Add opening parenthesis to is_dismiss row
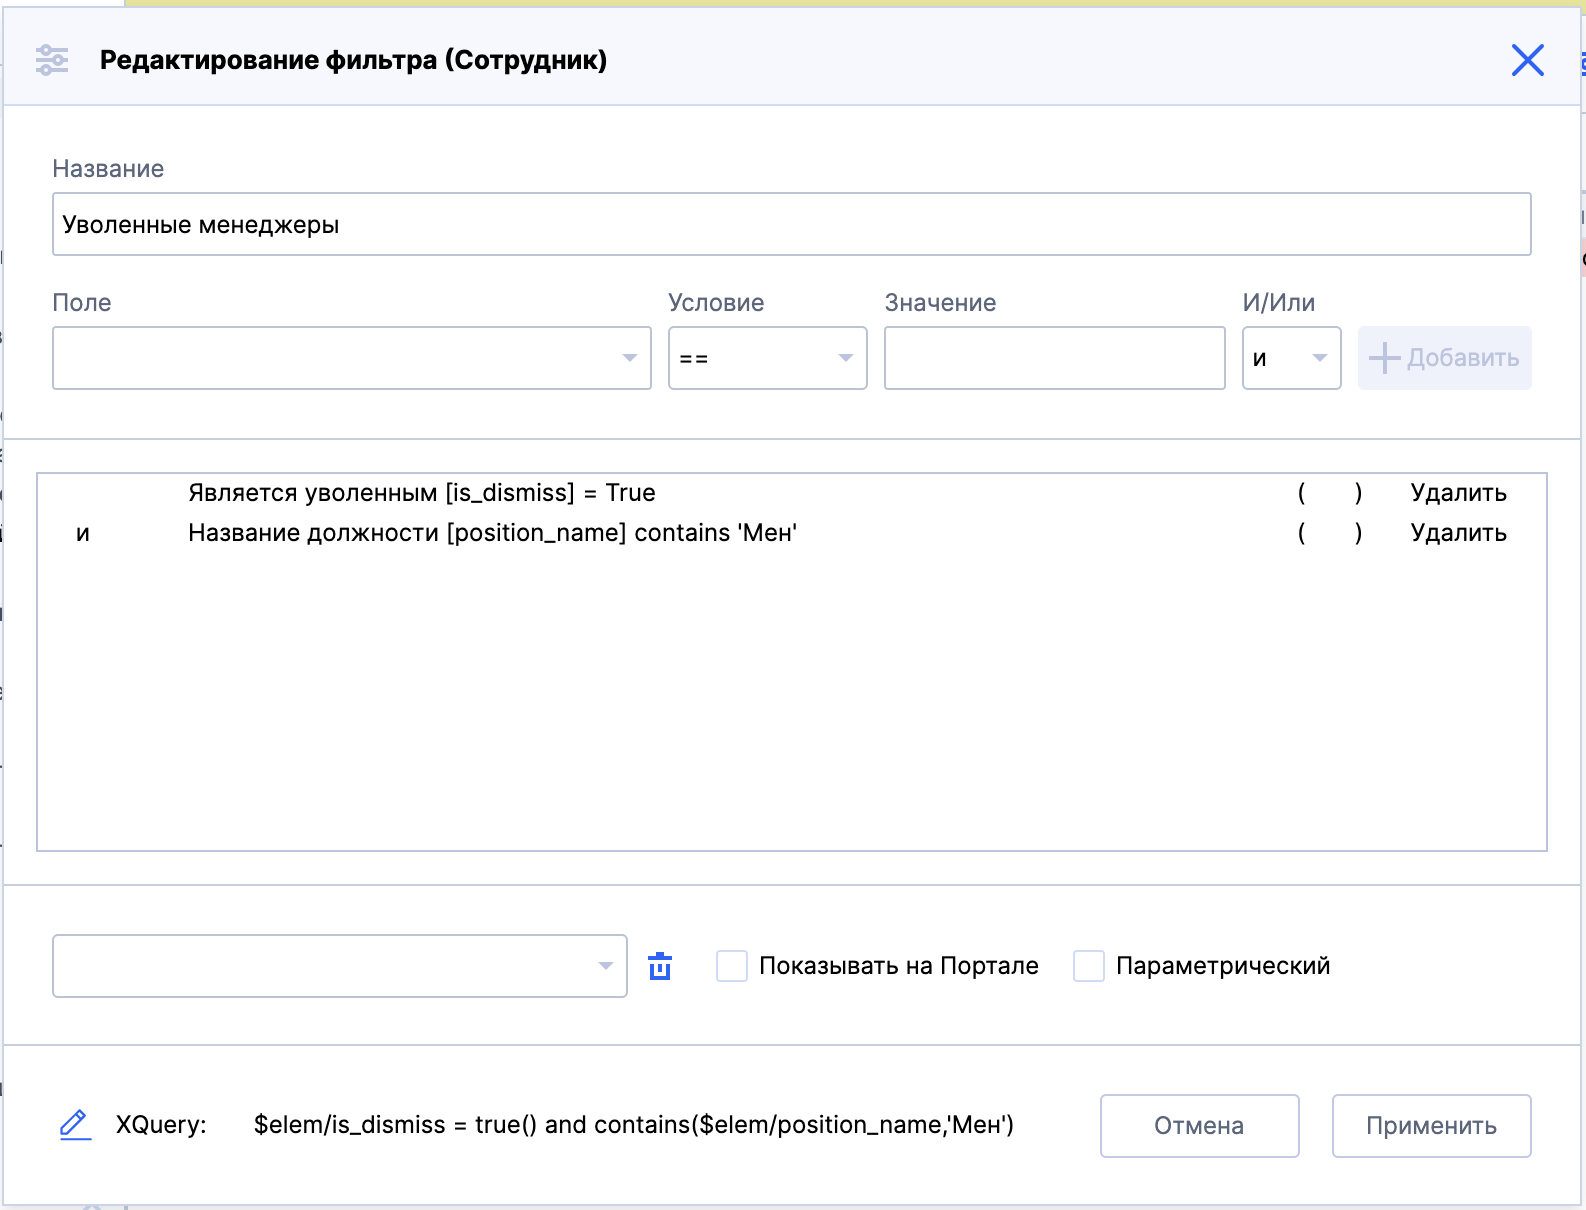1586x1210 pixels. pos(1301,493)
